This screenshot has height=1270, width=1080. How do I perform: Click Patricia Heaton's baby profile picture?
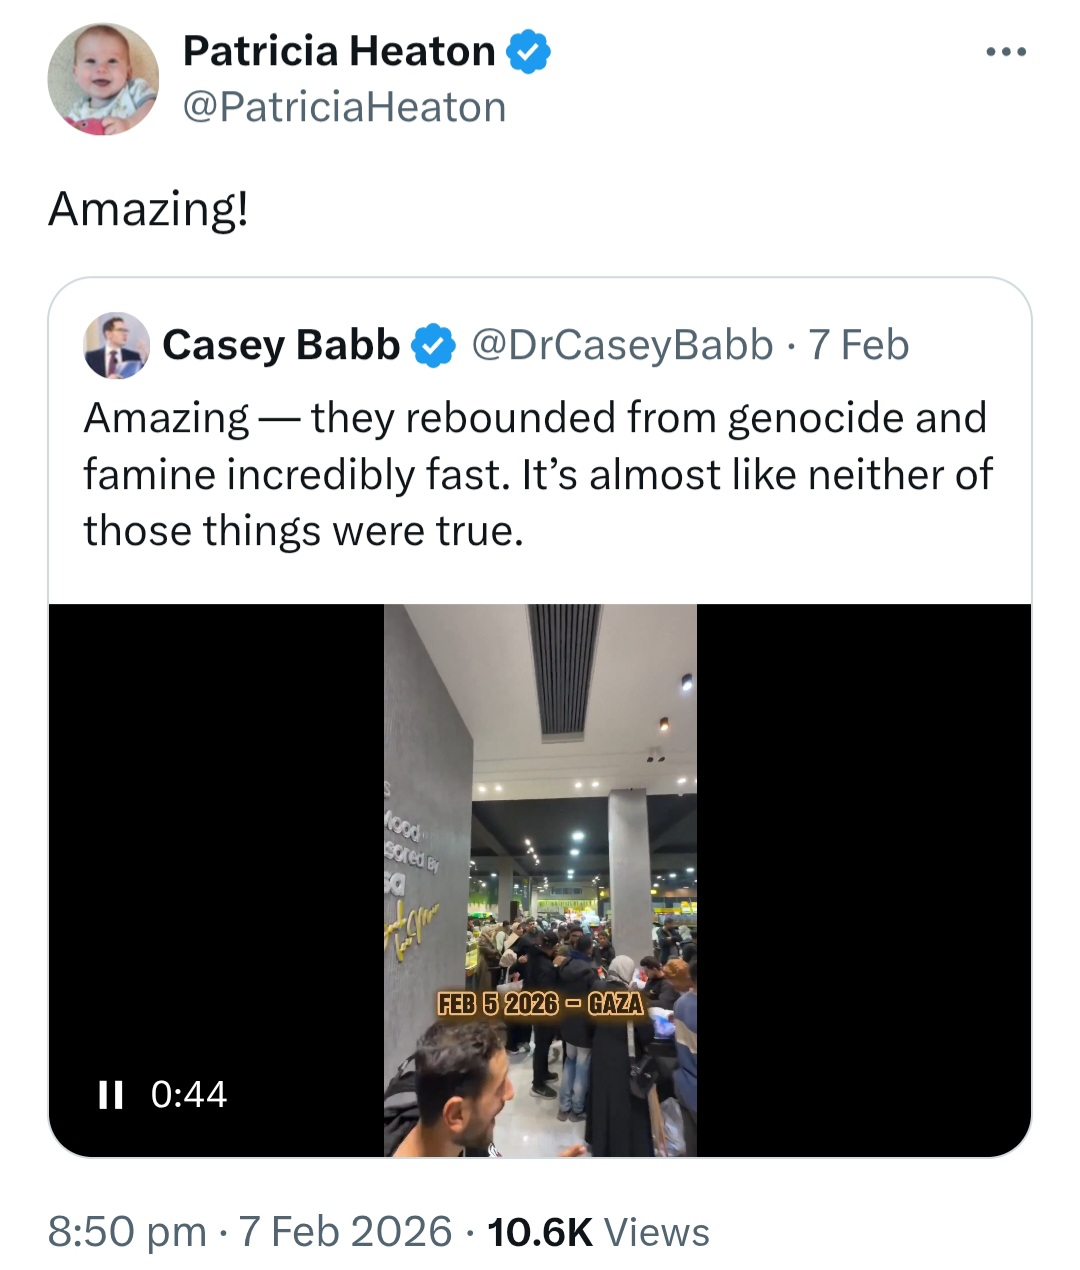click(103, 79)
